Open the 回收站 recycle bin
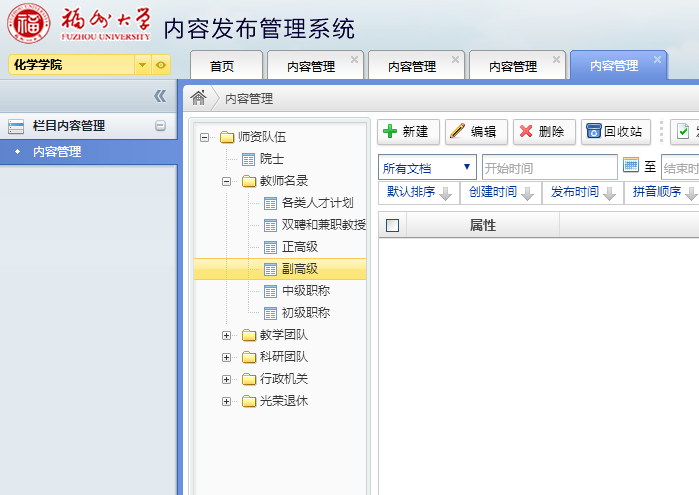Screen dimensions: 699x495 [615, 132]
